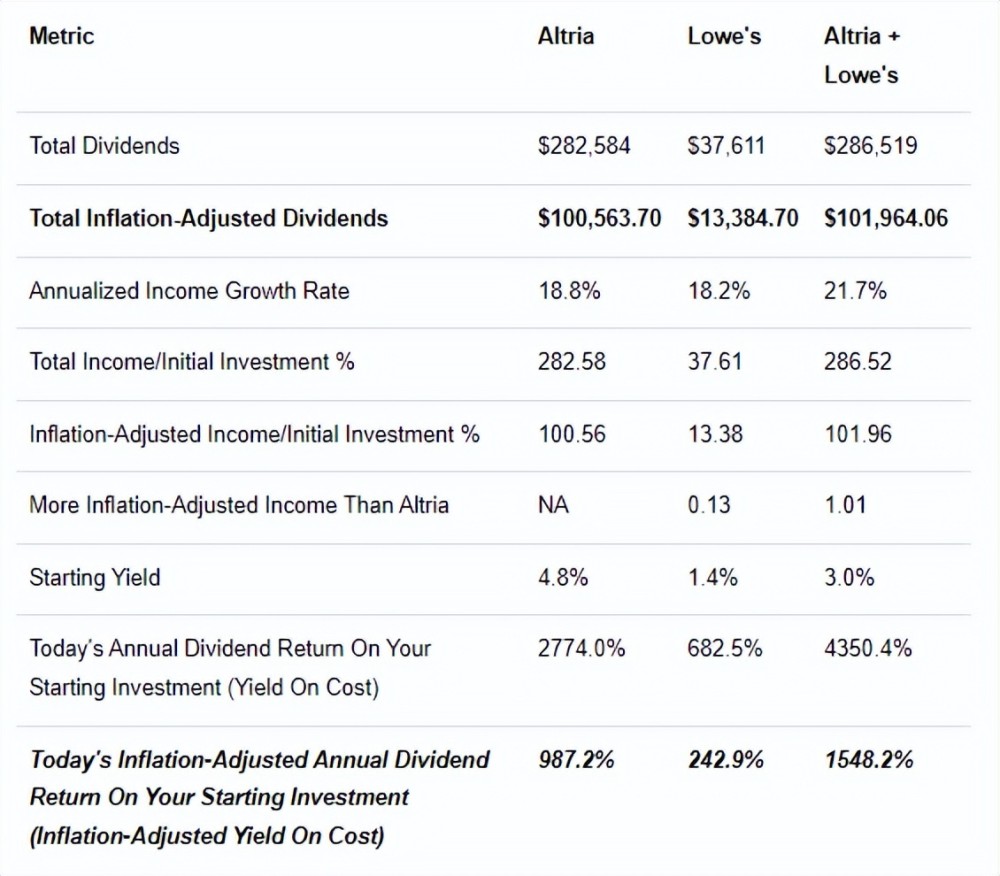Select the Starting Yield row label
The image size is (1000, 876).
point(94,578)
